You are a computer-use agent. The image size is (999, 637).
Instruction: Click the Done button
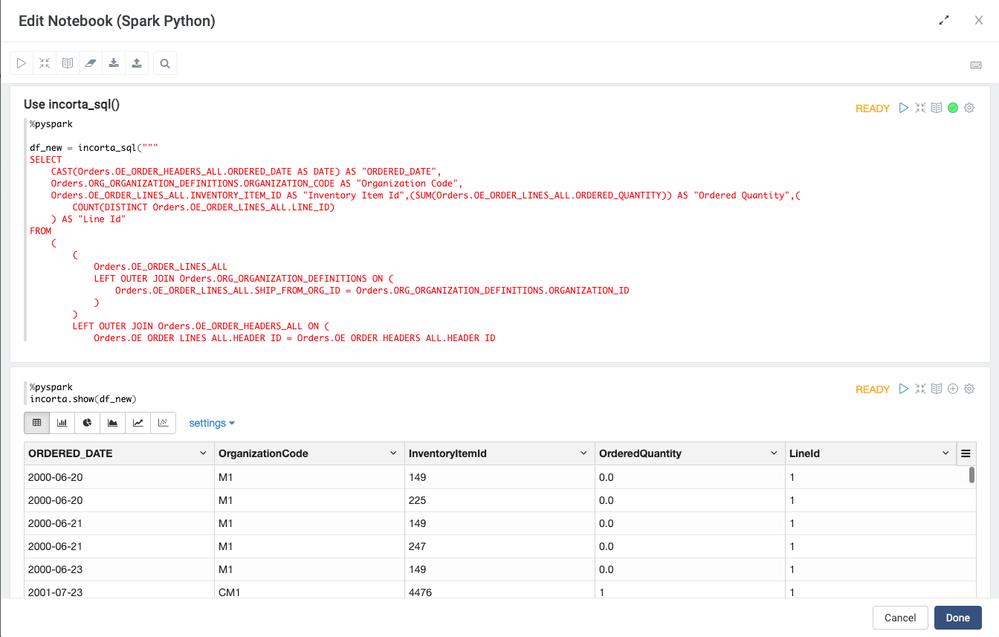(957, 617)
